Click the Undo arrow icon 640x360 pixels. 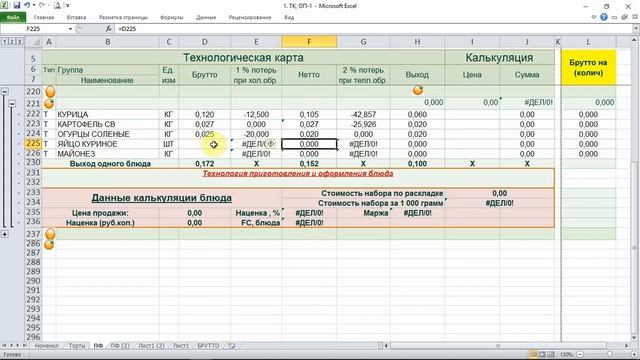pos(27,6)
